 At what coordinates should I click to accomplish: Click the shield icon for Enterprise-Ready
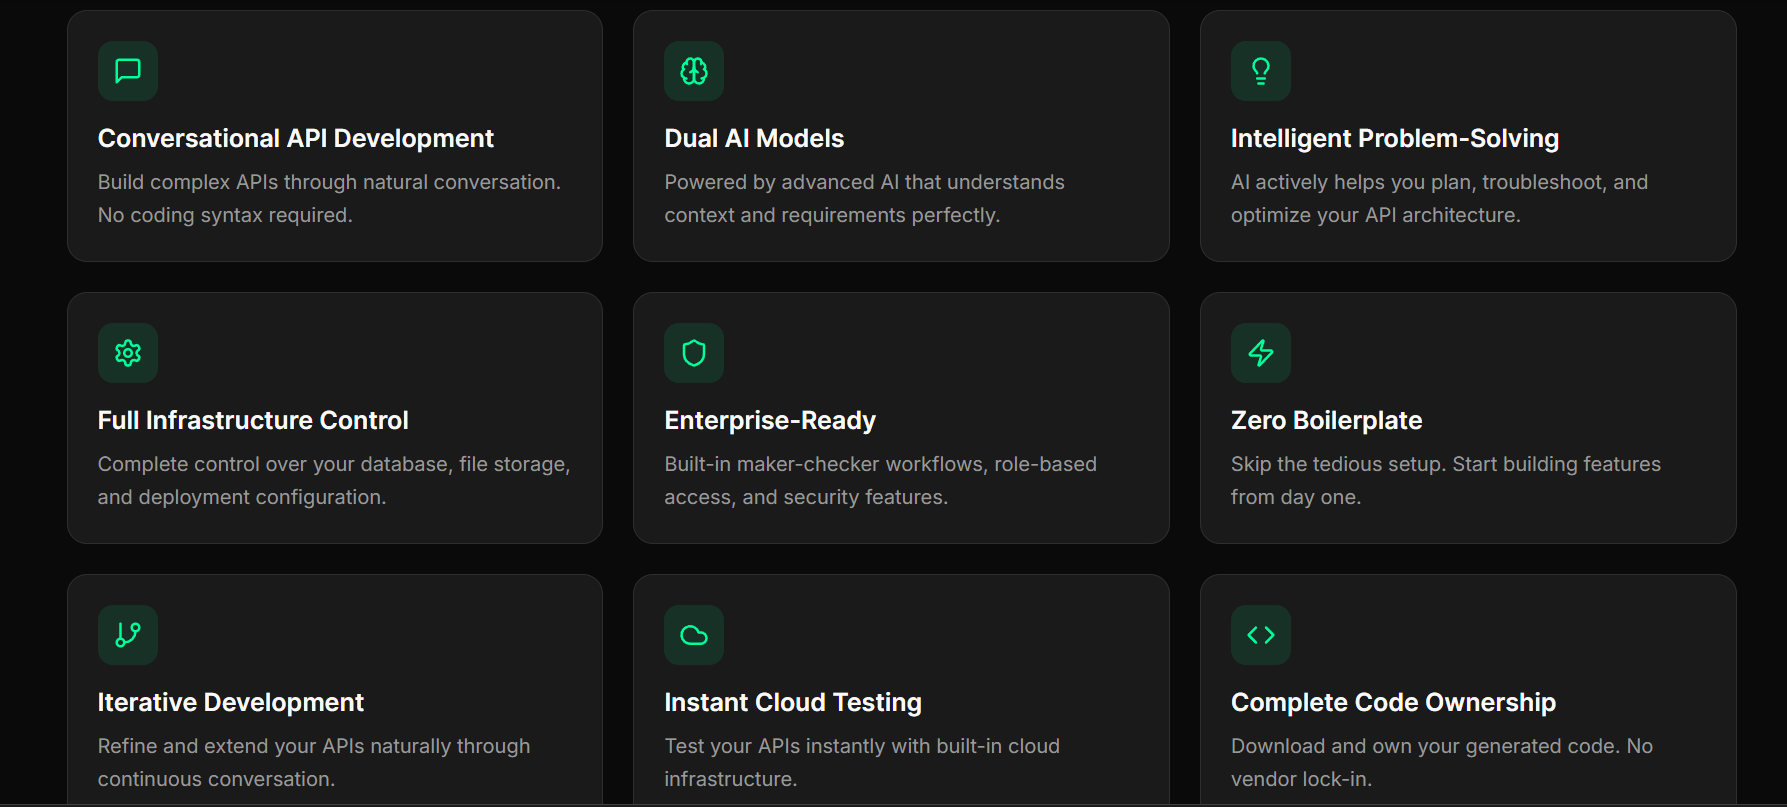click(694, 353)
